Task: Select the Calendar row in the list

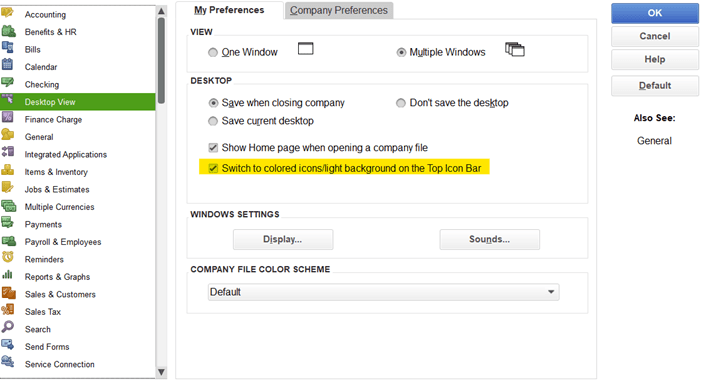Action: (77, 67)
